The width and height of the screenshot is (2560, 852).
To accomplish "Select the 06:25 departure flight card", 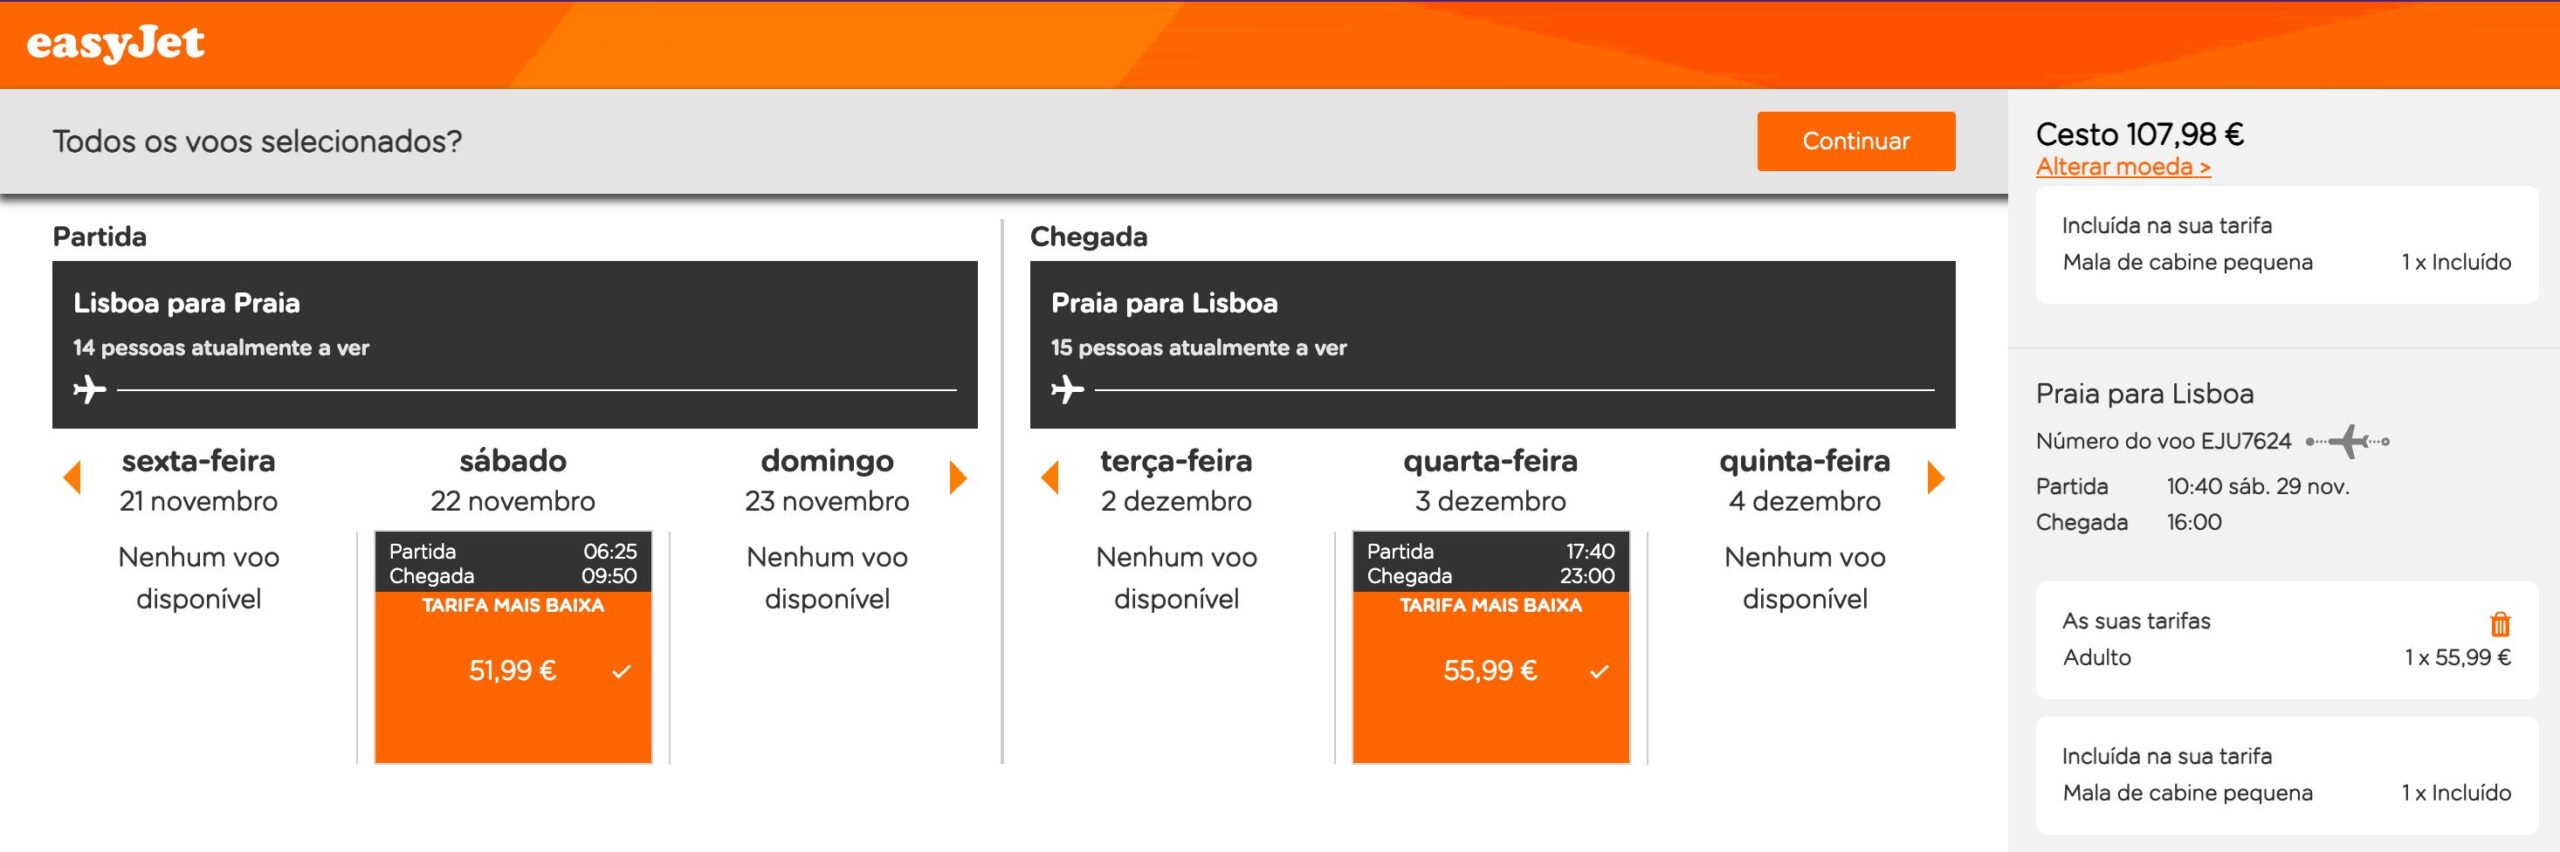I will [x=513, y=647].
